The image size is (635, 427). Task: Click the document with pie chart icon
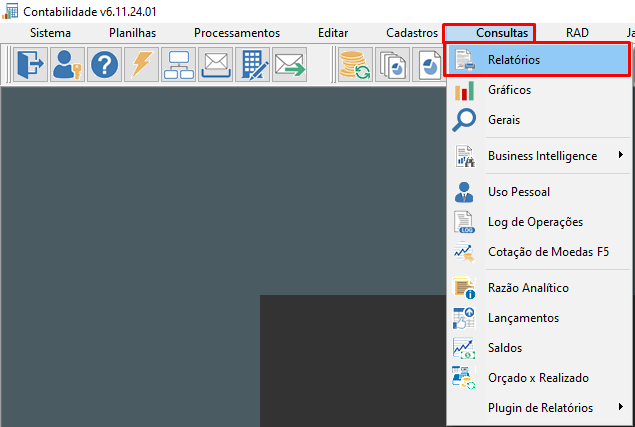(x=429, y=64)
